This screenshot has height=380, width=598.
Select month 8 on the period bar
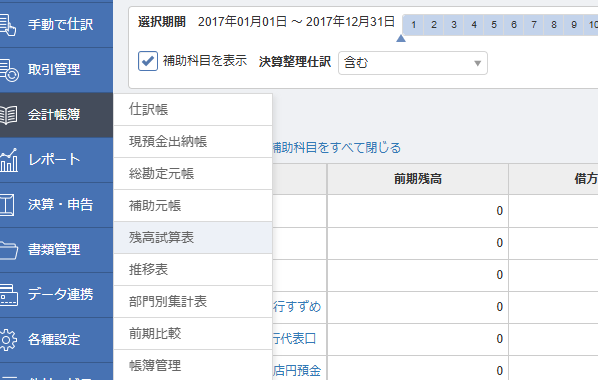(x=554, y=25)
